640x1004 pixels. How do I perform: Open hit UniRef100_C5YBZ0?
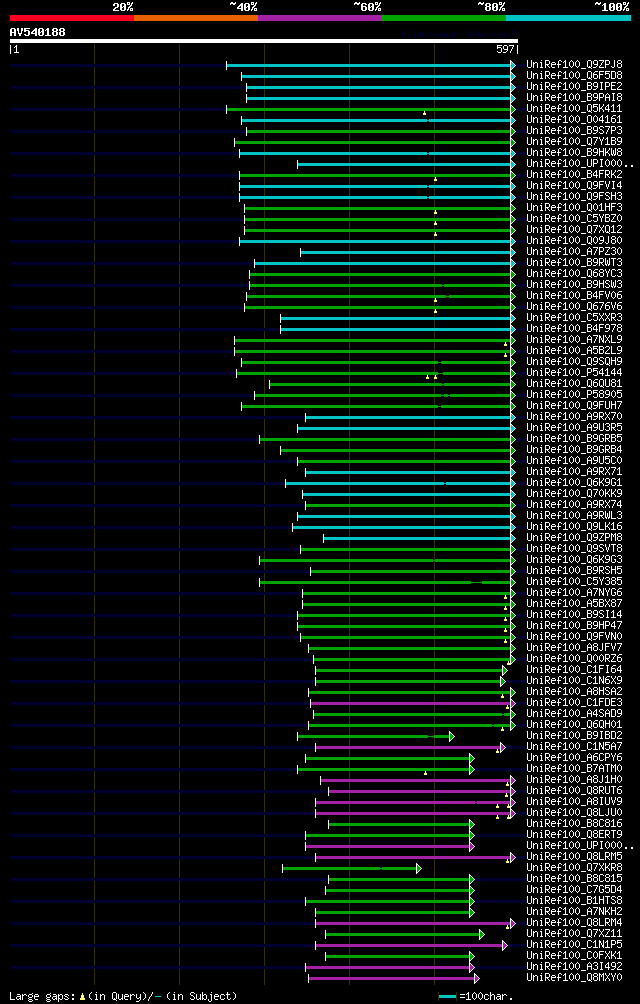(574, 218)
